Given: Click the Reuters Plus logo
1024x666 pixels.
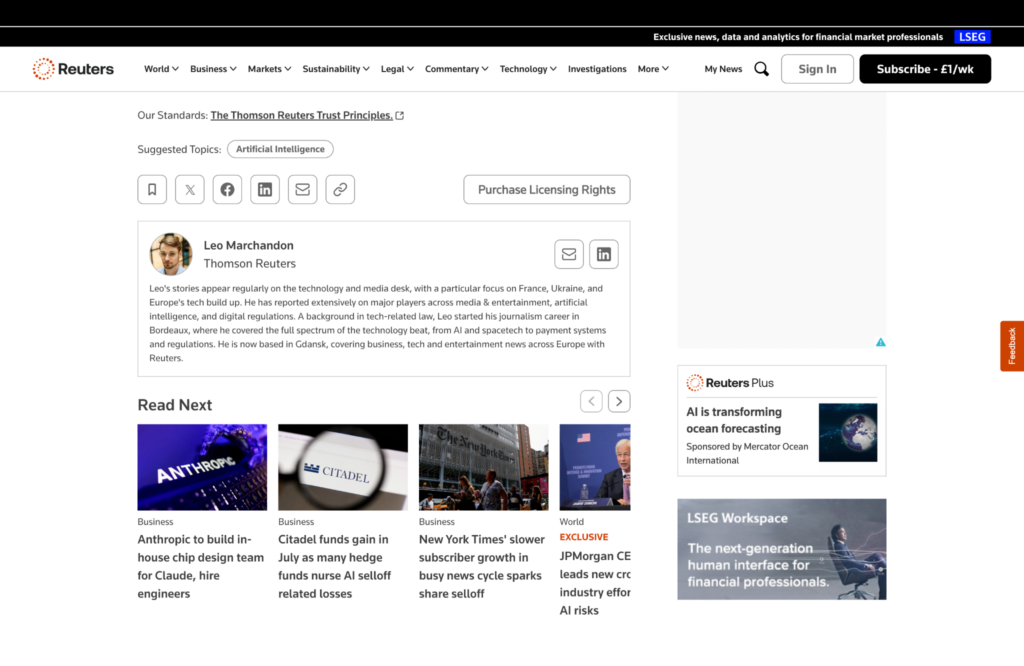Looking at the screenshot, I should pyautogui.click(x=730, y=383).
